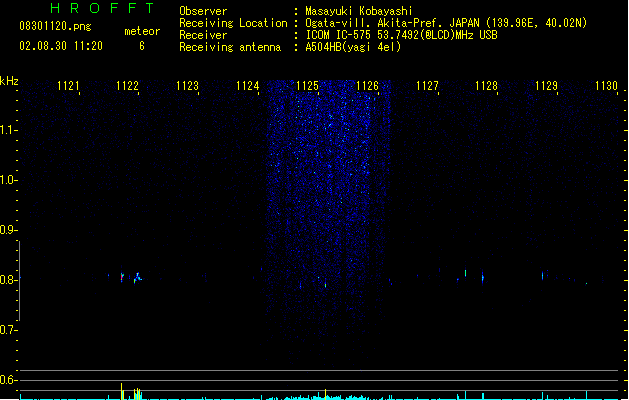
Task: Click the Observer label
Action: [203, 11]
